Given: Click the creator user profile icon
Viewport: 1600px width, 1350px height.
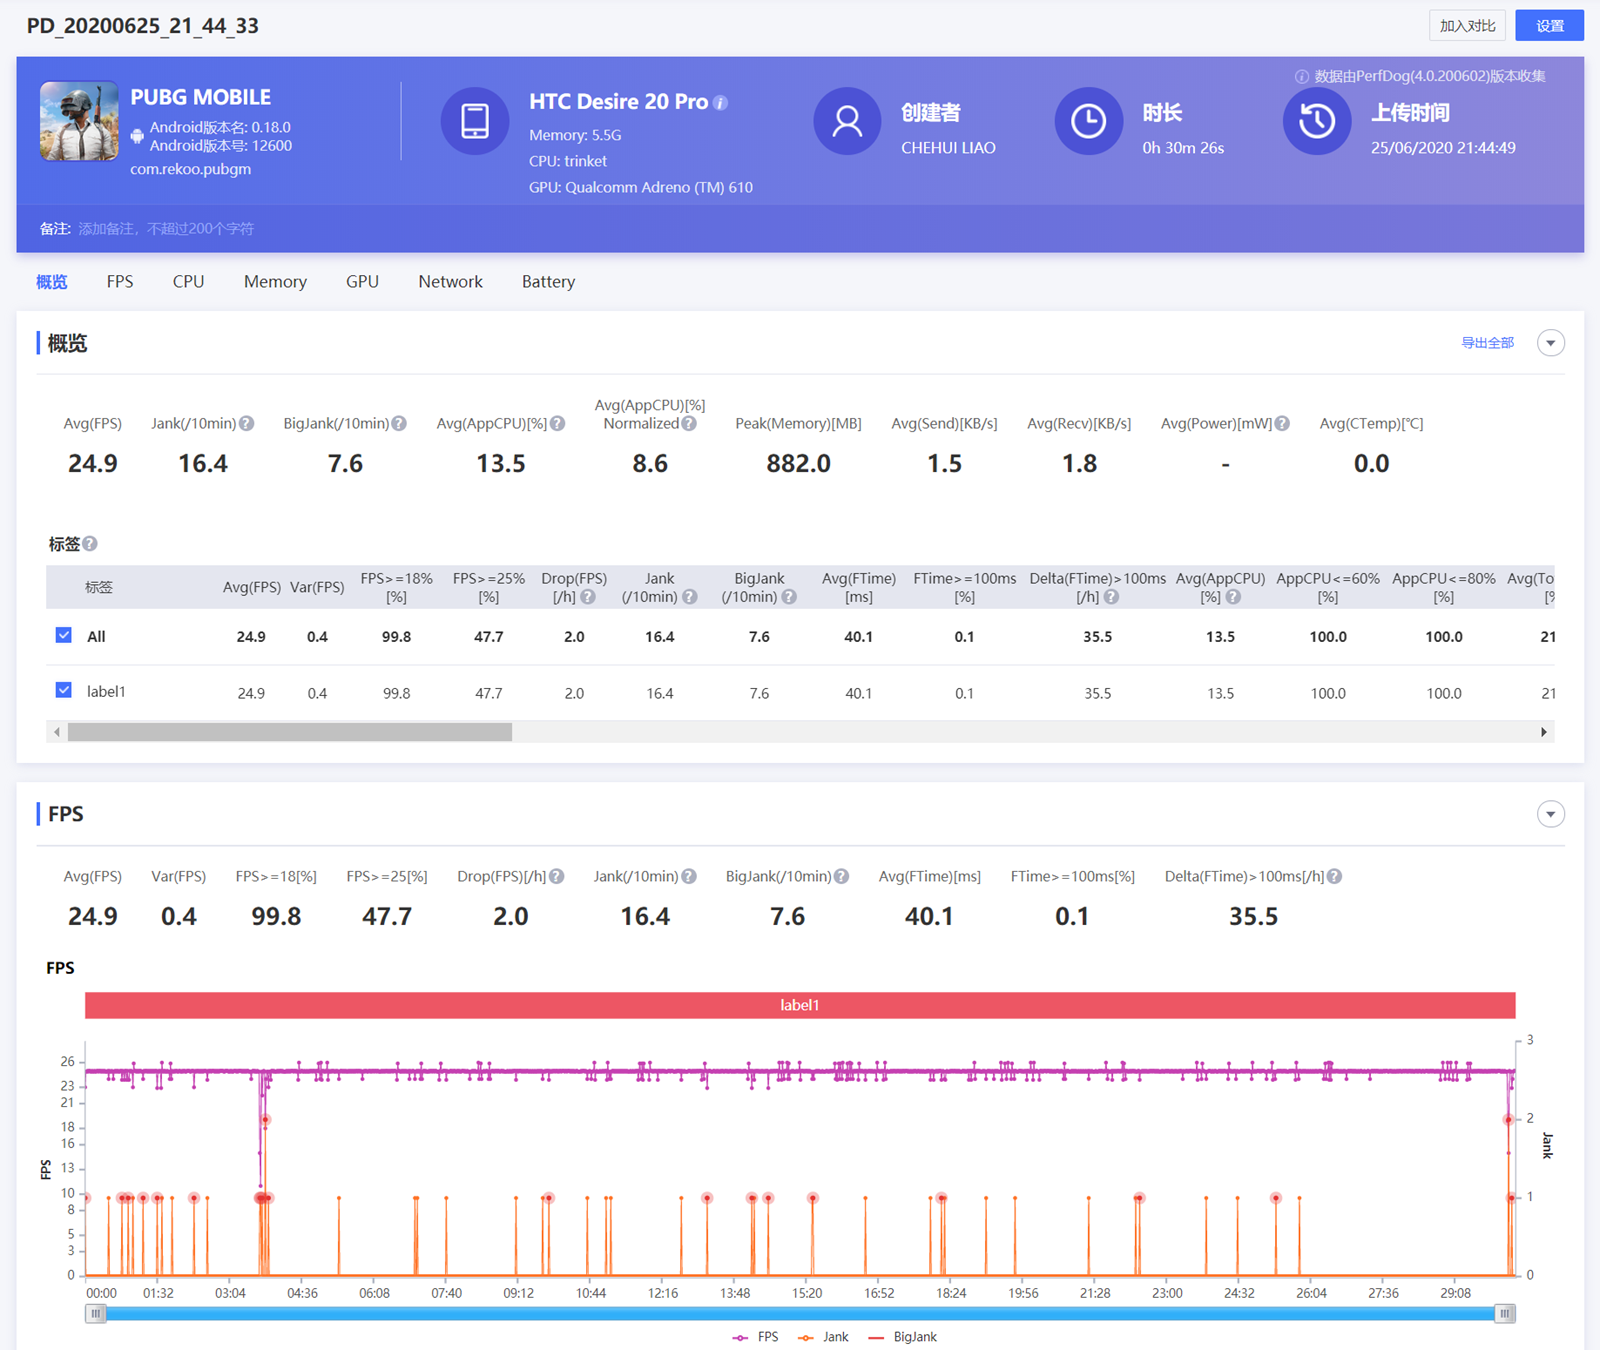Looking at the screenshot, I should tap(846, 121).
